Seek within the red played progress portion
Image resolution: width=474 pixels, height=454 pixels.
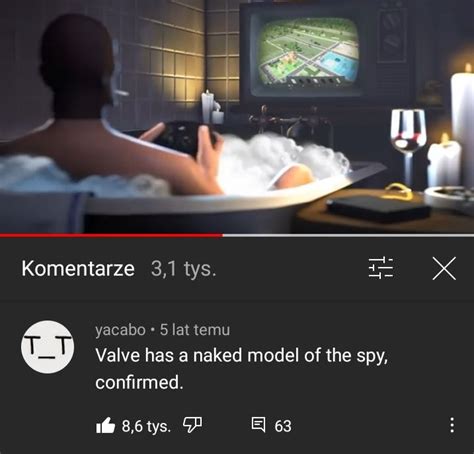(111, 235)
